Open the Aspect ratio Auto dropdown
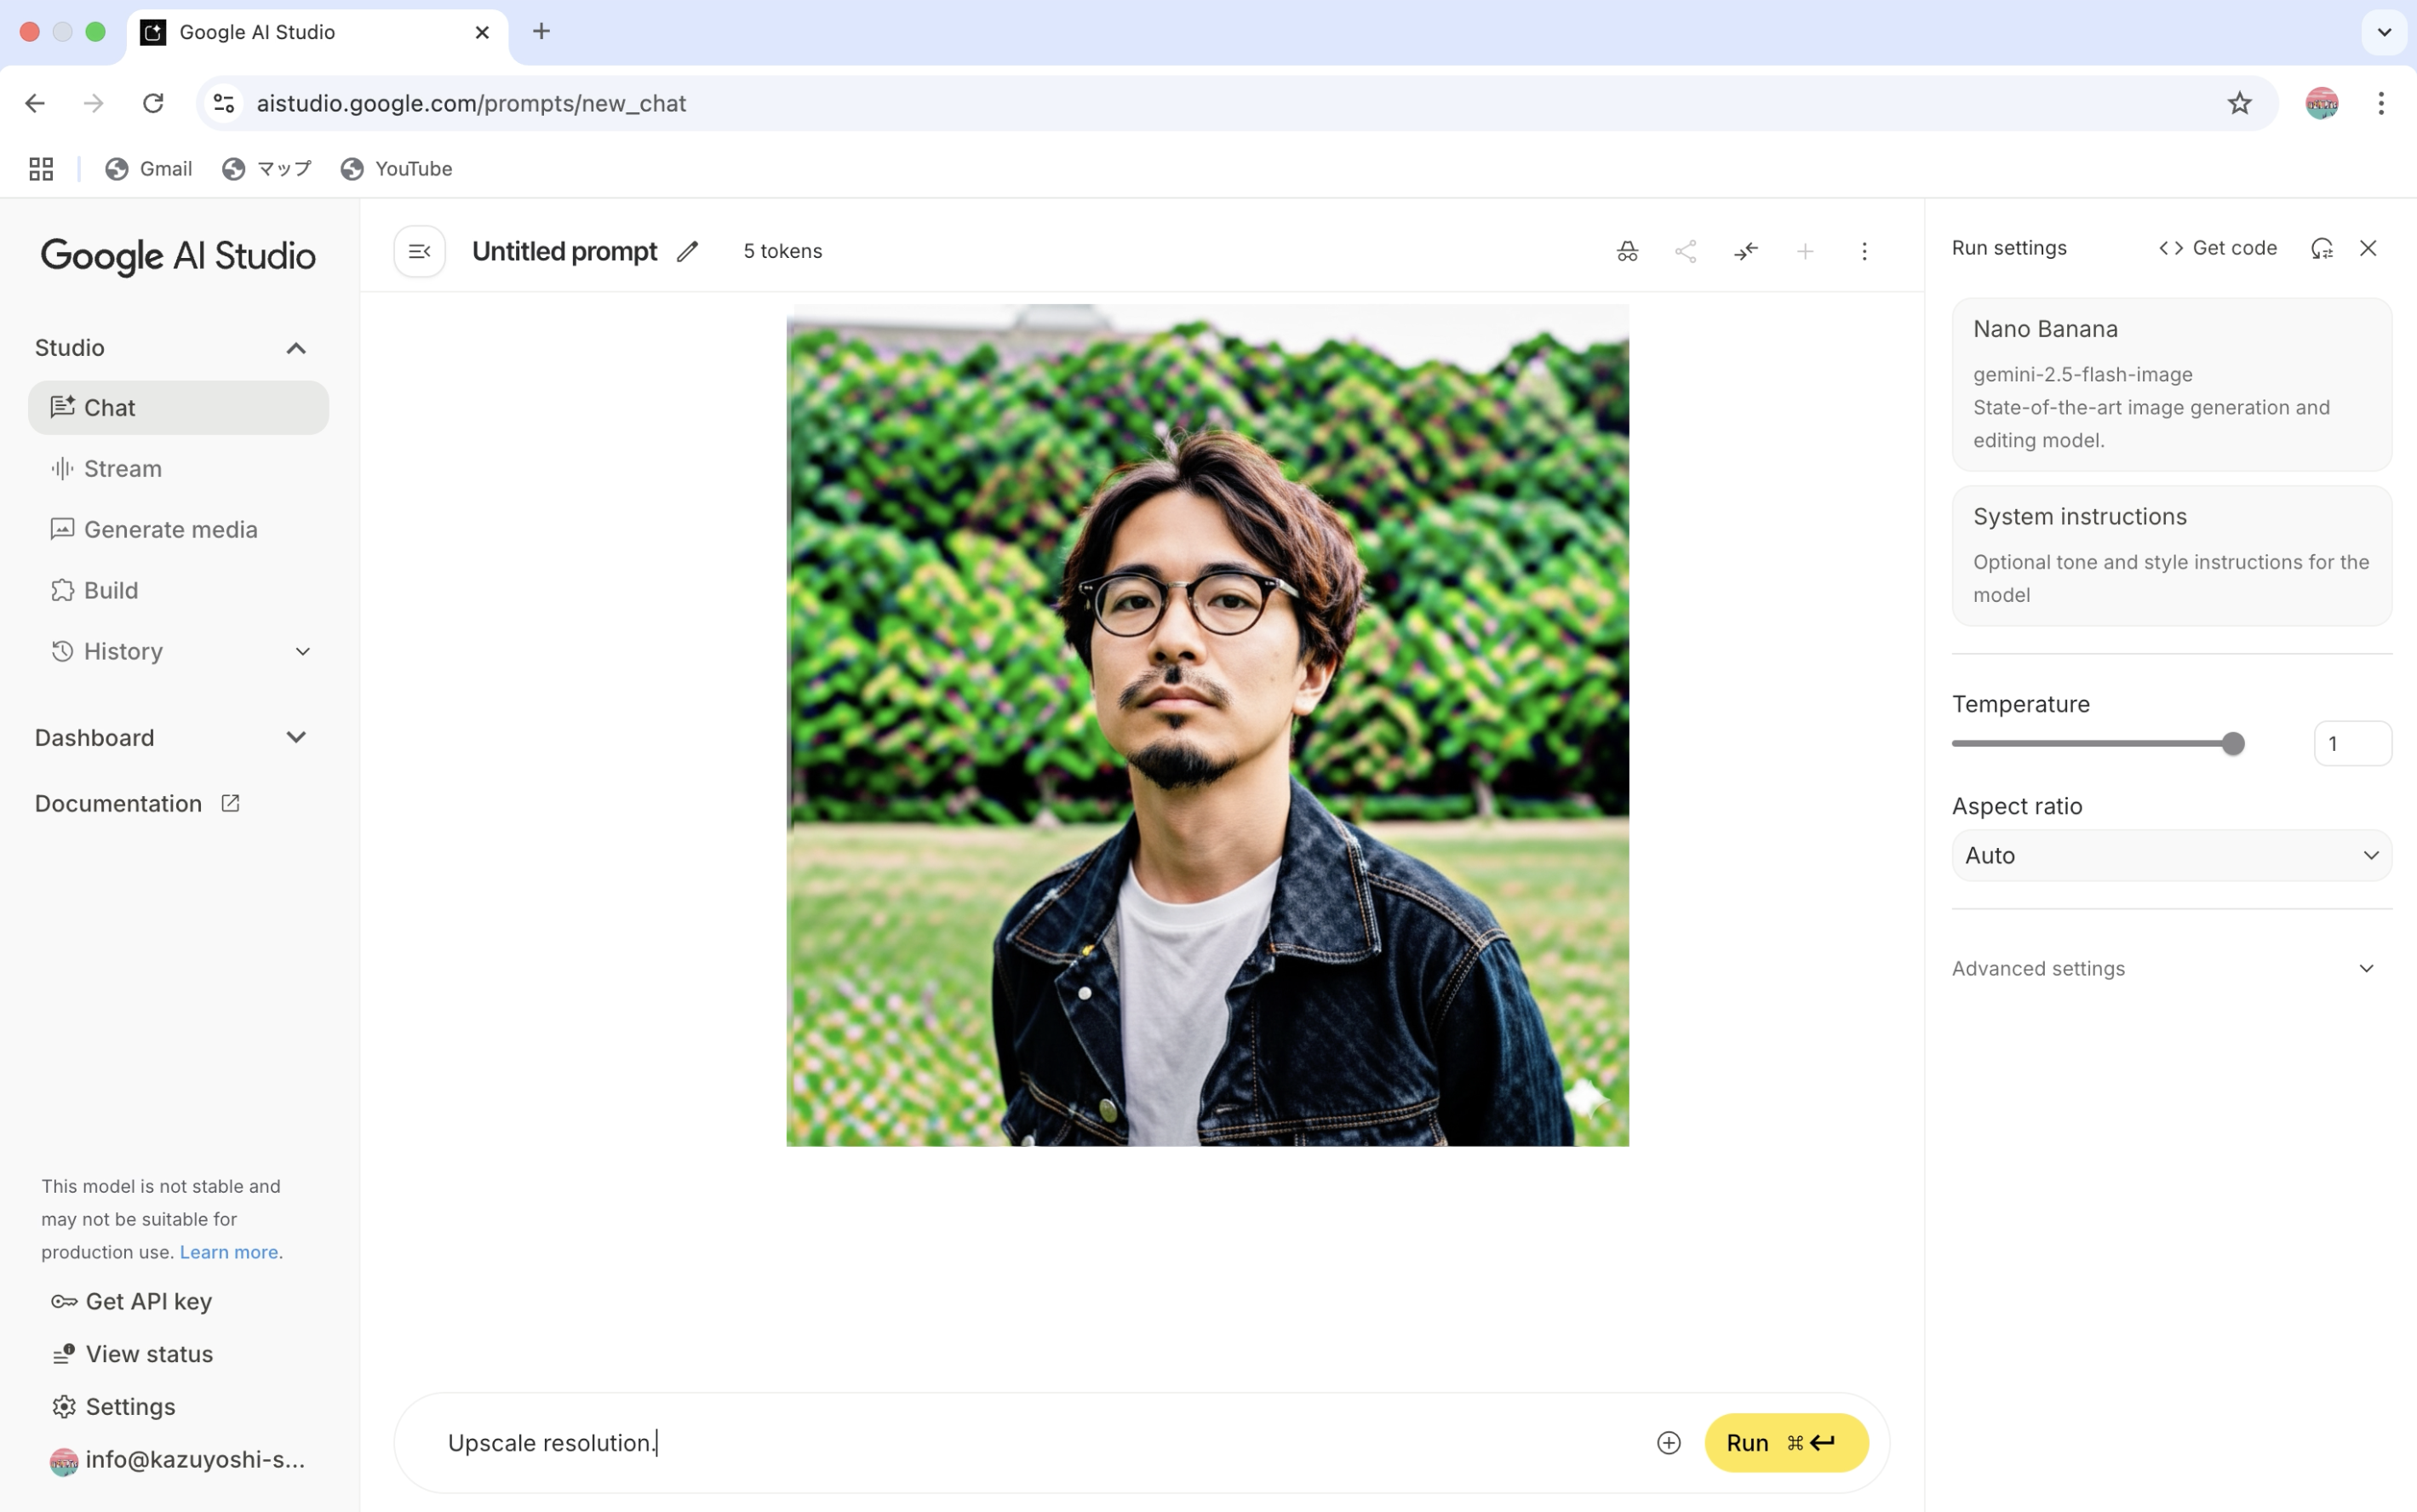 [2172, 856]
